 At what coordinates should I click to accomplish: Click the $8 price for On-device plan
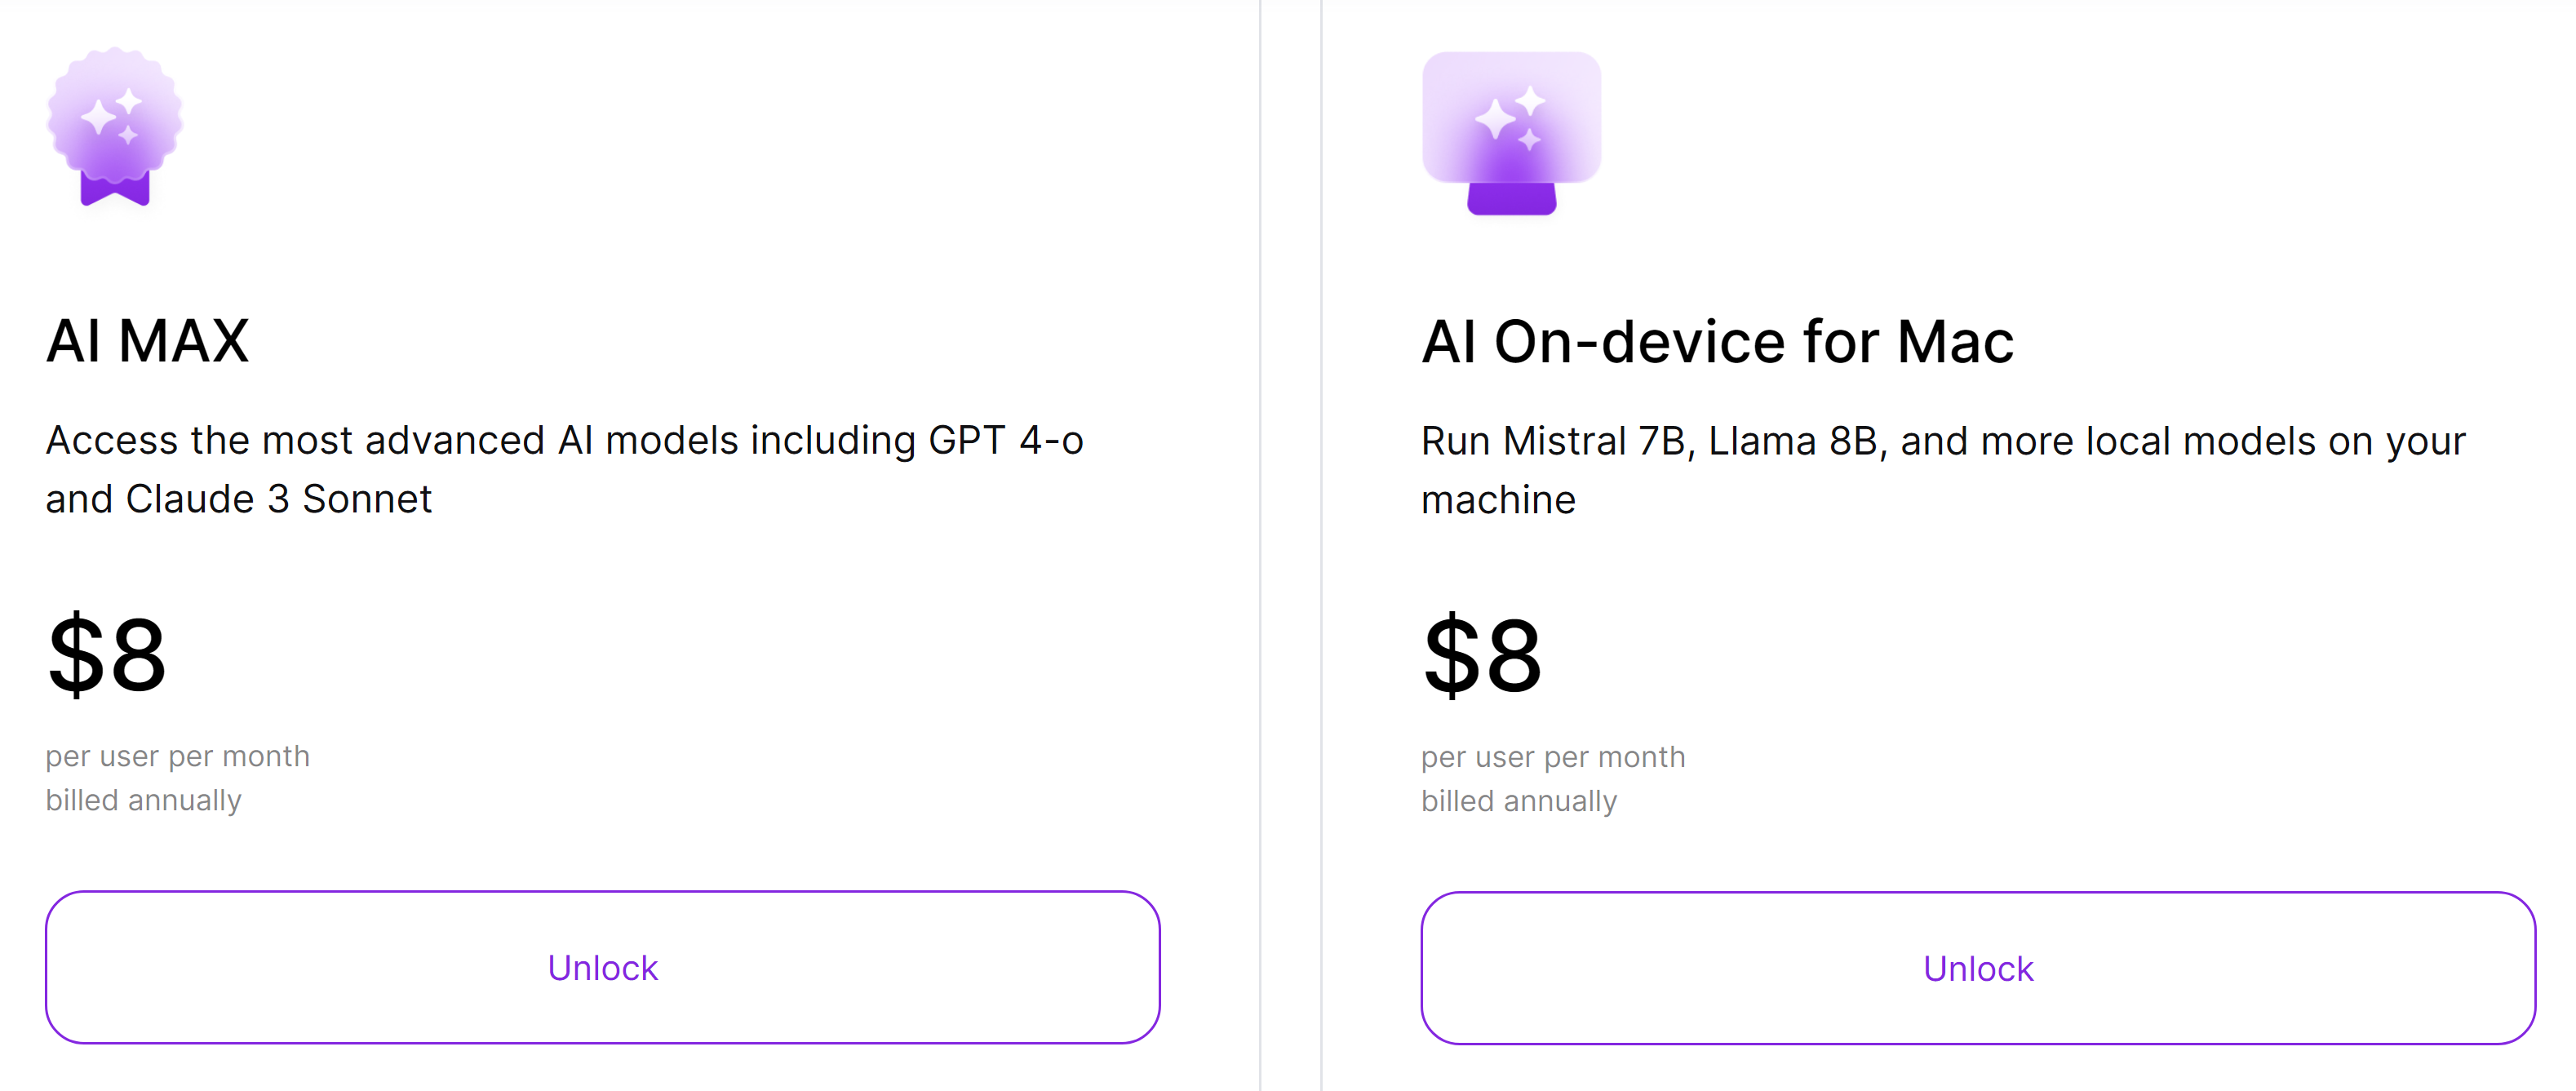point(1482,656)
